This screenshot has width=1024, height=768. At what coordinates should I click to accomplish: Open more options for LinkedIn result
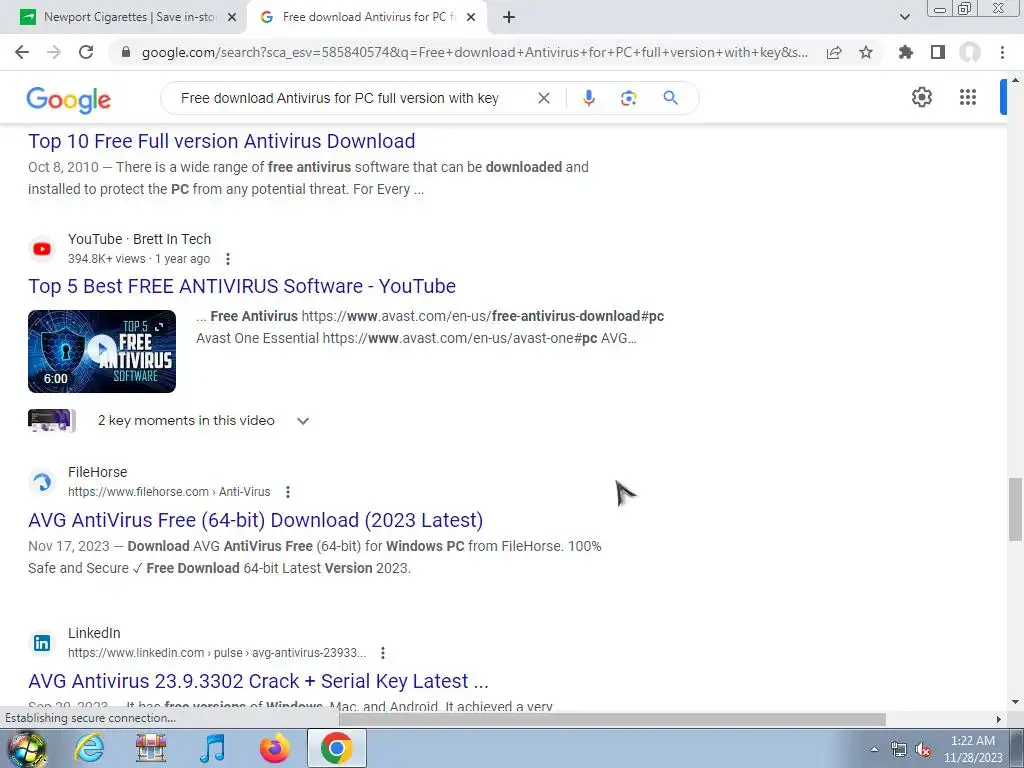[383, 652]
